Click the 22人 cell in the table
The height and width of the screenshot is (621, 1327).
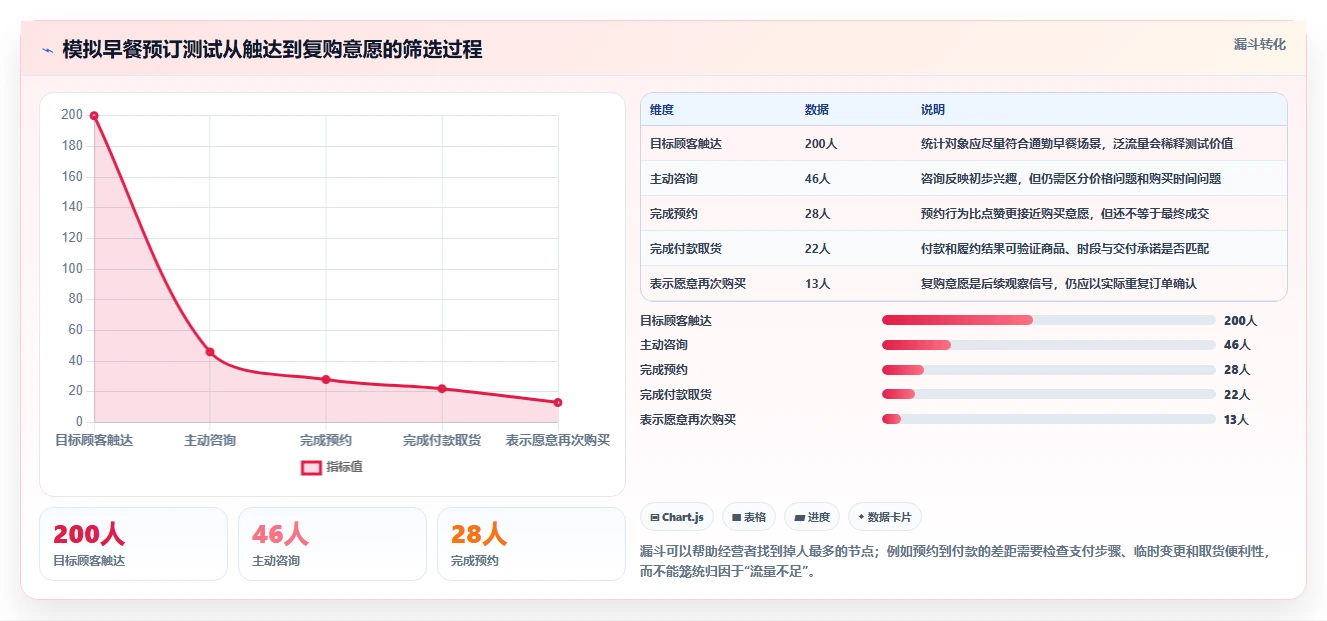point(817,249)
